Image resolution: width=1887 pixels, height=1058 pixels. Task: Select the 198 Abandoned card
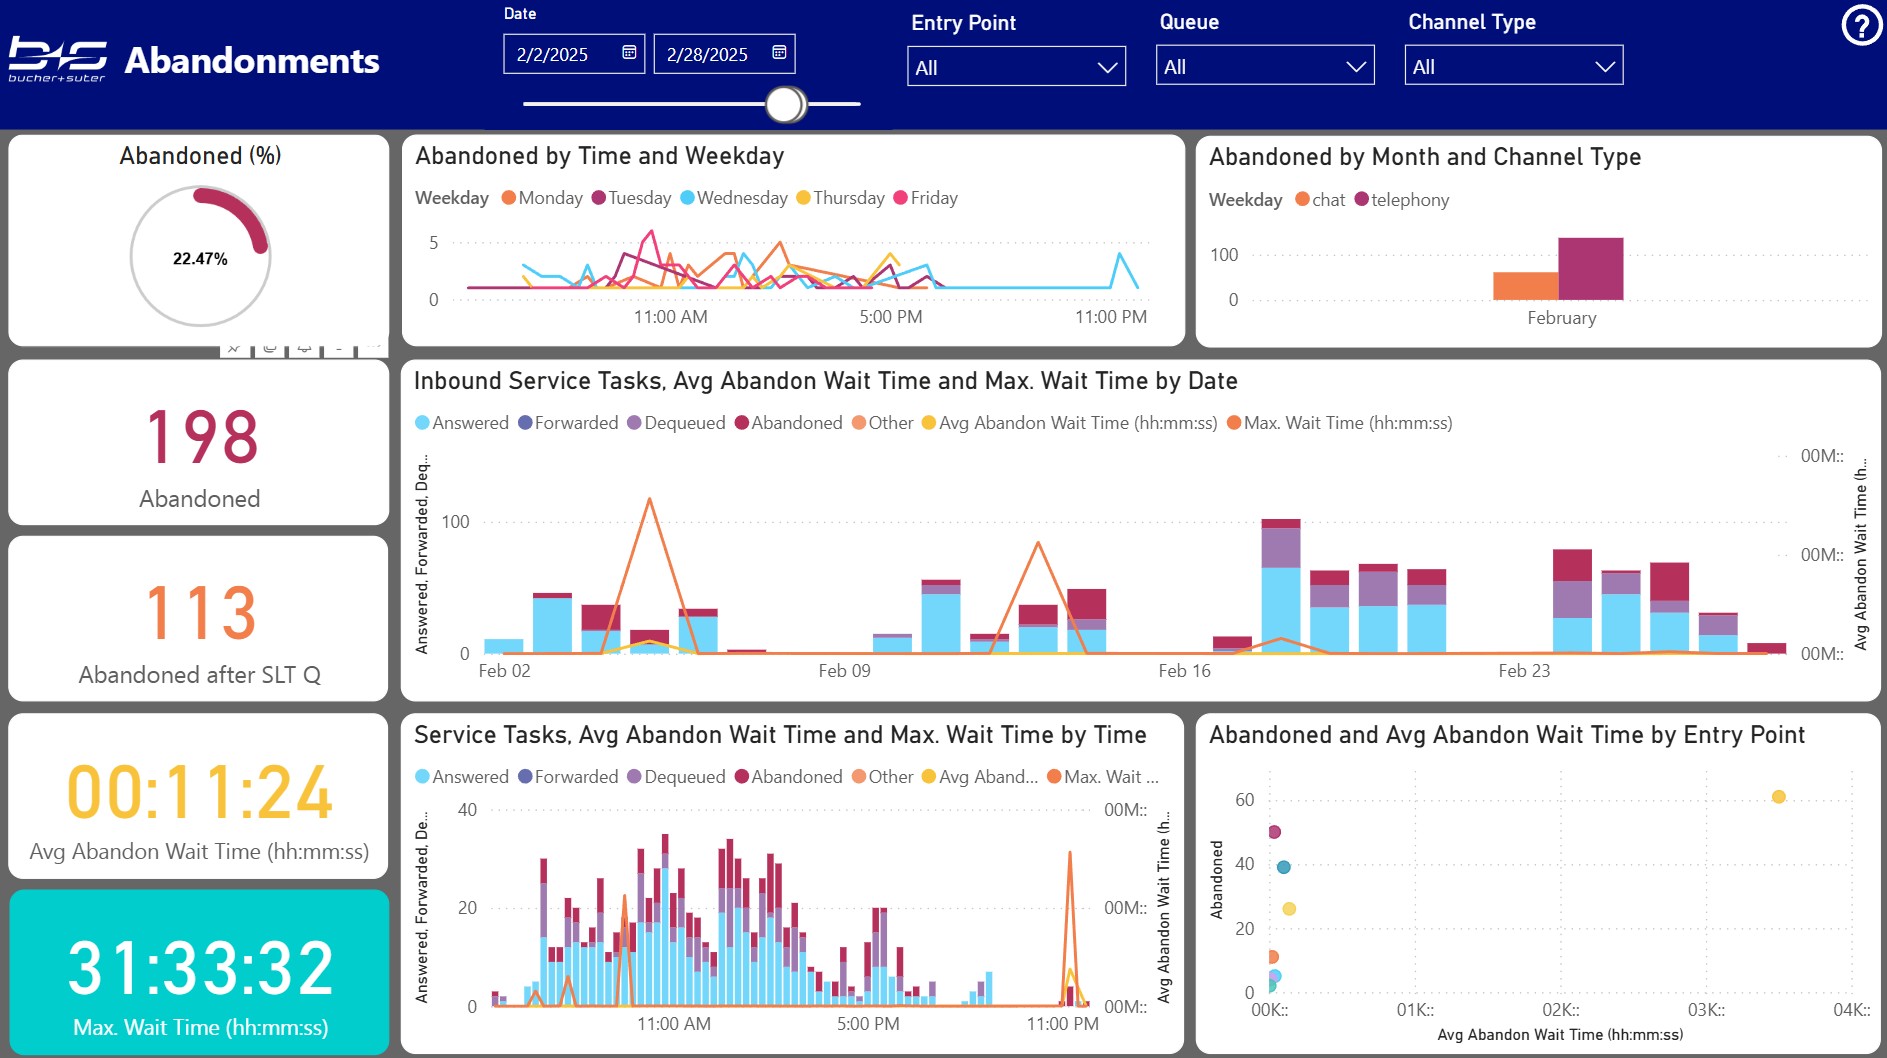click(199, 443)
